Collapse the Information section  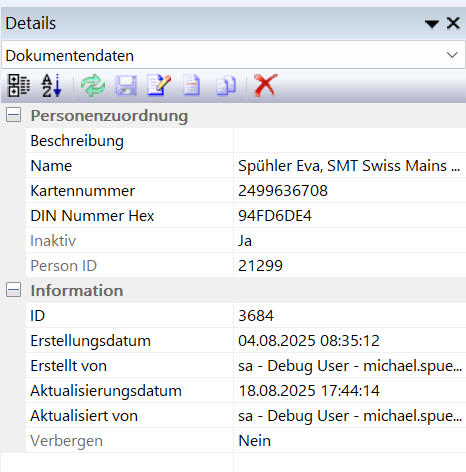[x=13, y=290]
